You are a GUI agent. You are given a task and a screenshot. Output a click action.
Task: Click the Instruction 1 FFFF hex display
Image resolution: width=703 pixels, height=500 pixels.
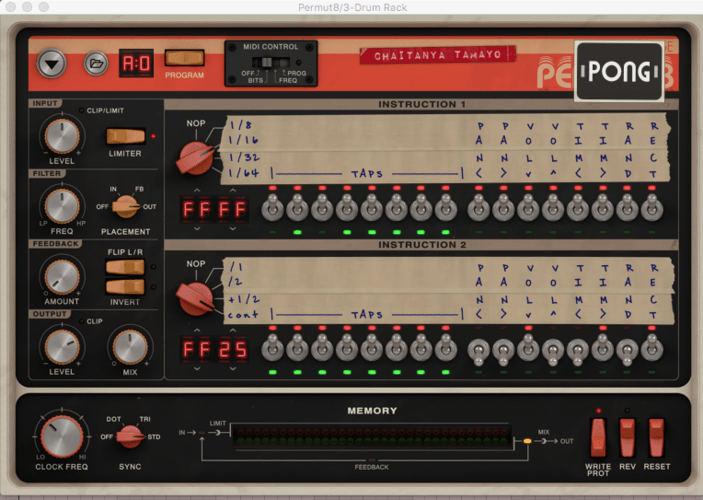coord(214,209)
